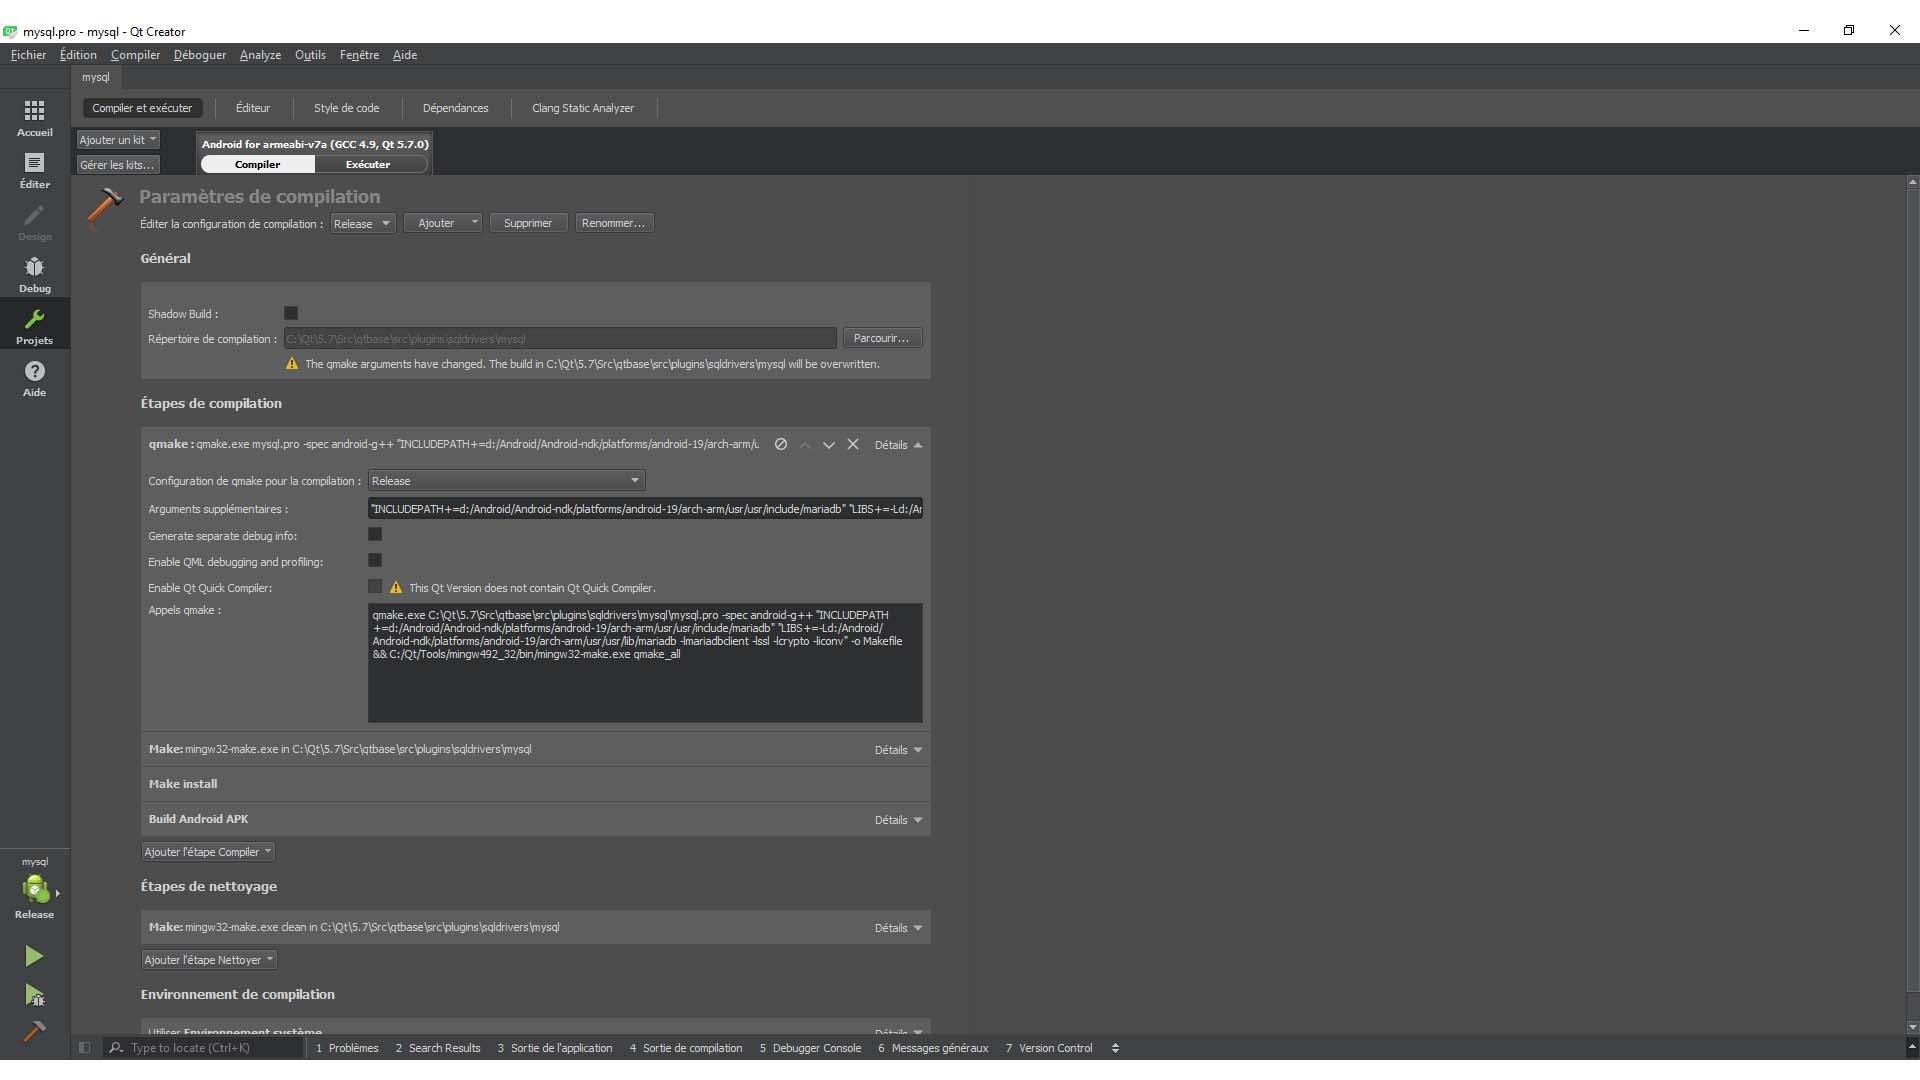This screenshot has height=1080, width=1920.
Task: Select the mysql project tab
Action: [x=96, y=77]
